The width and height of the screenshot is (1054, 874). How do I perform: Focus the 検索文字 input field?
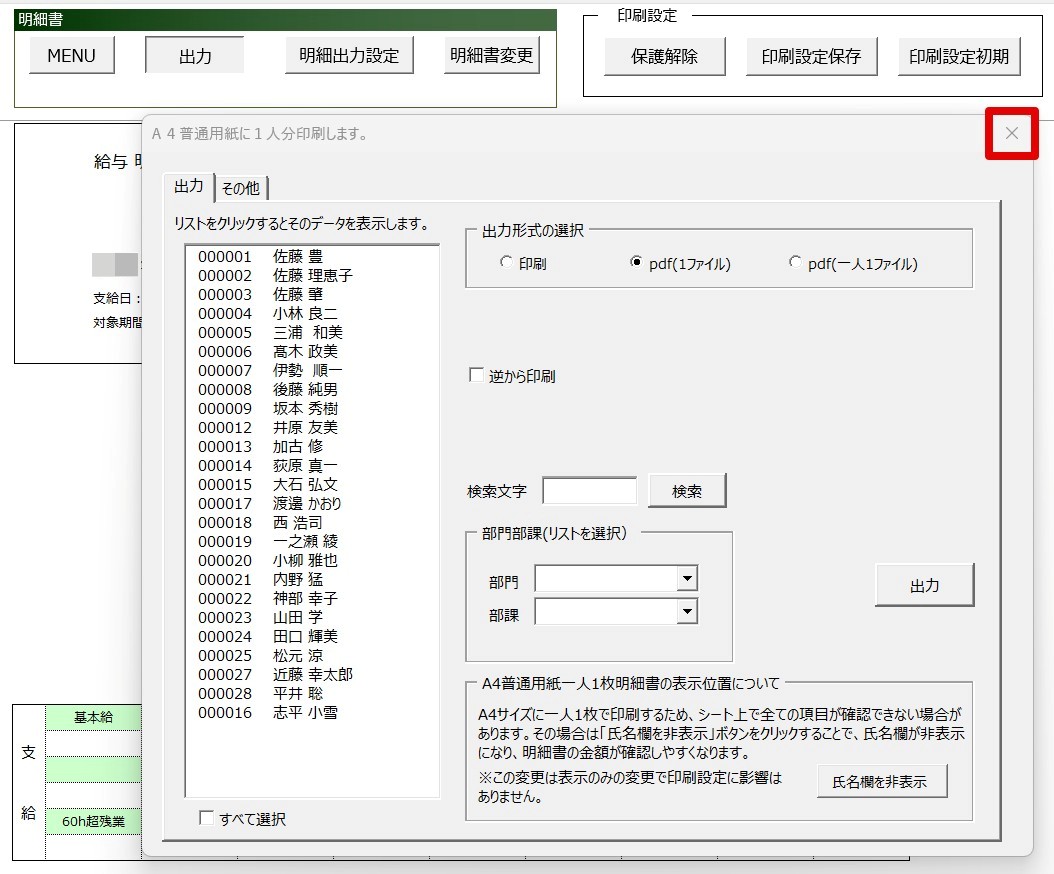[x=590, y=491]
